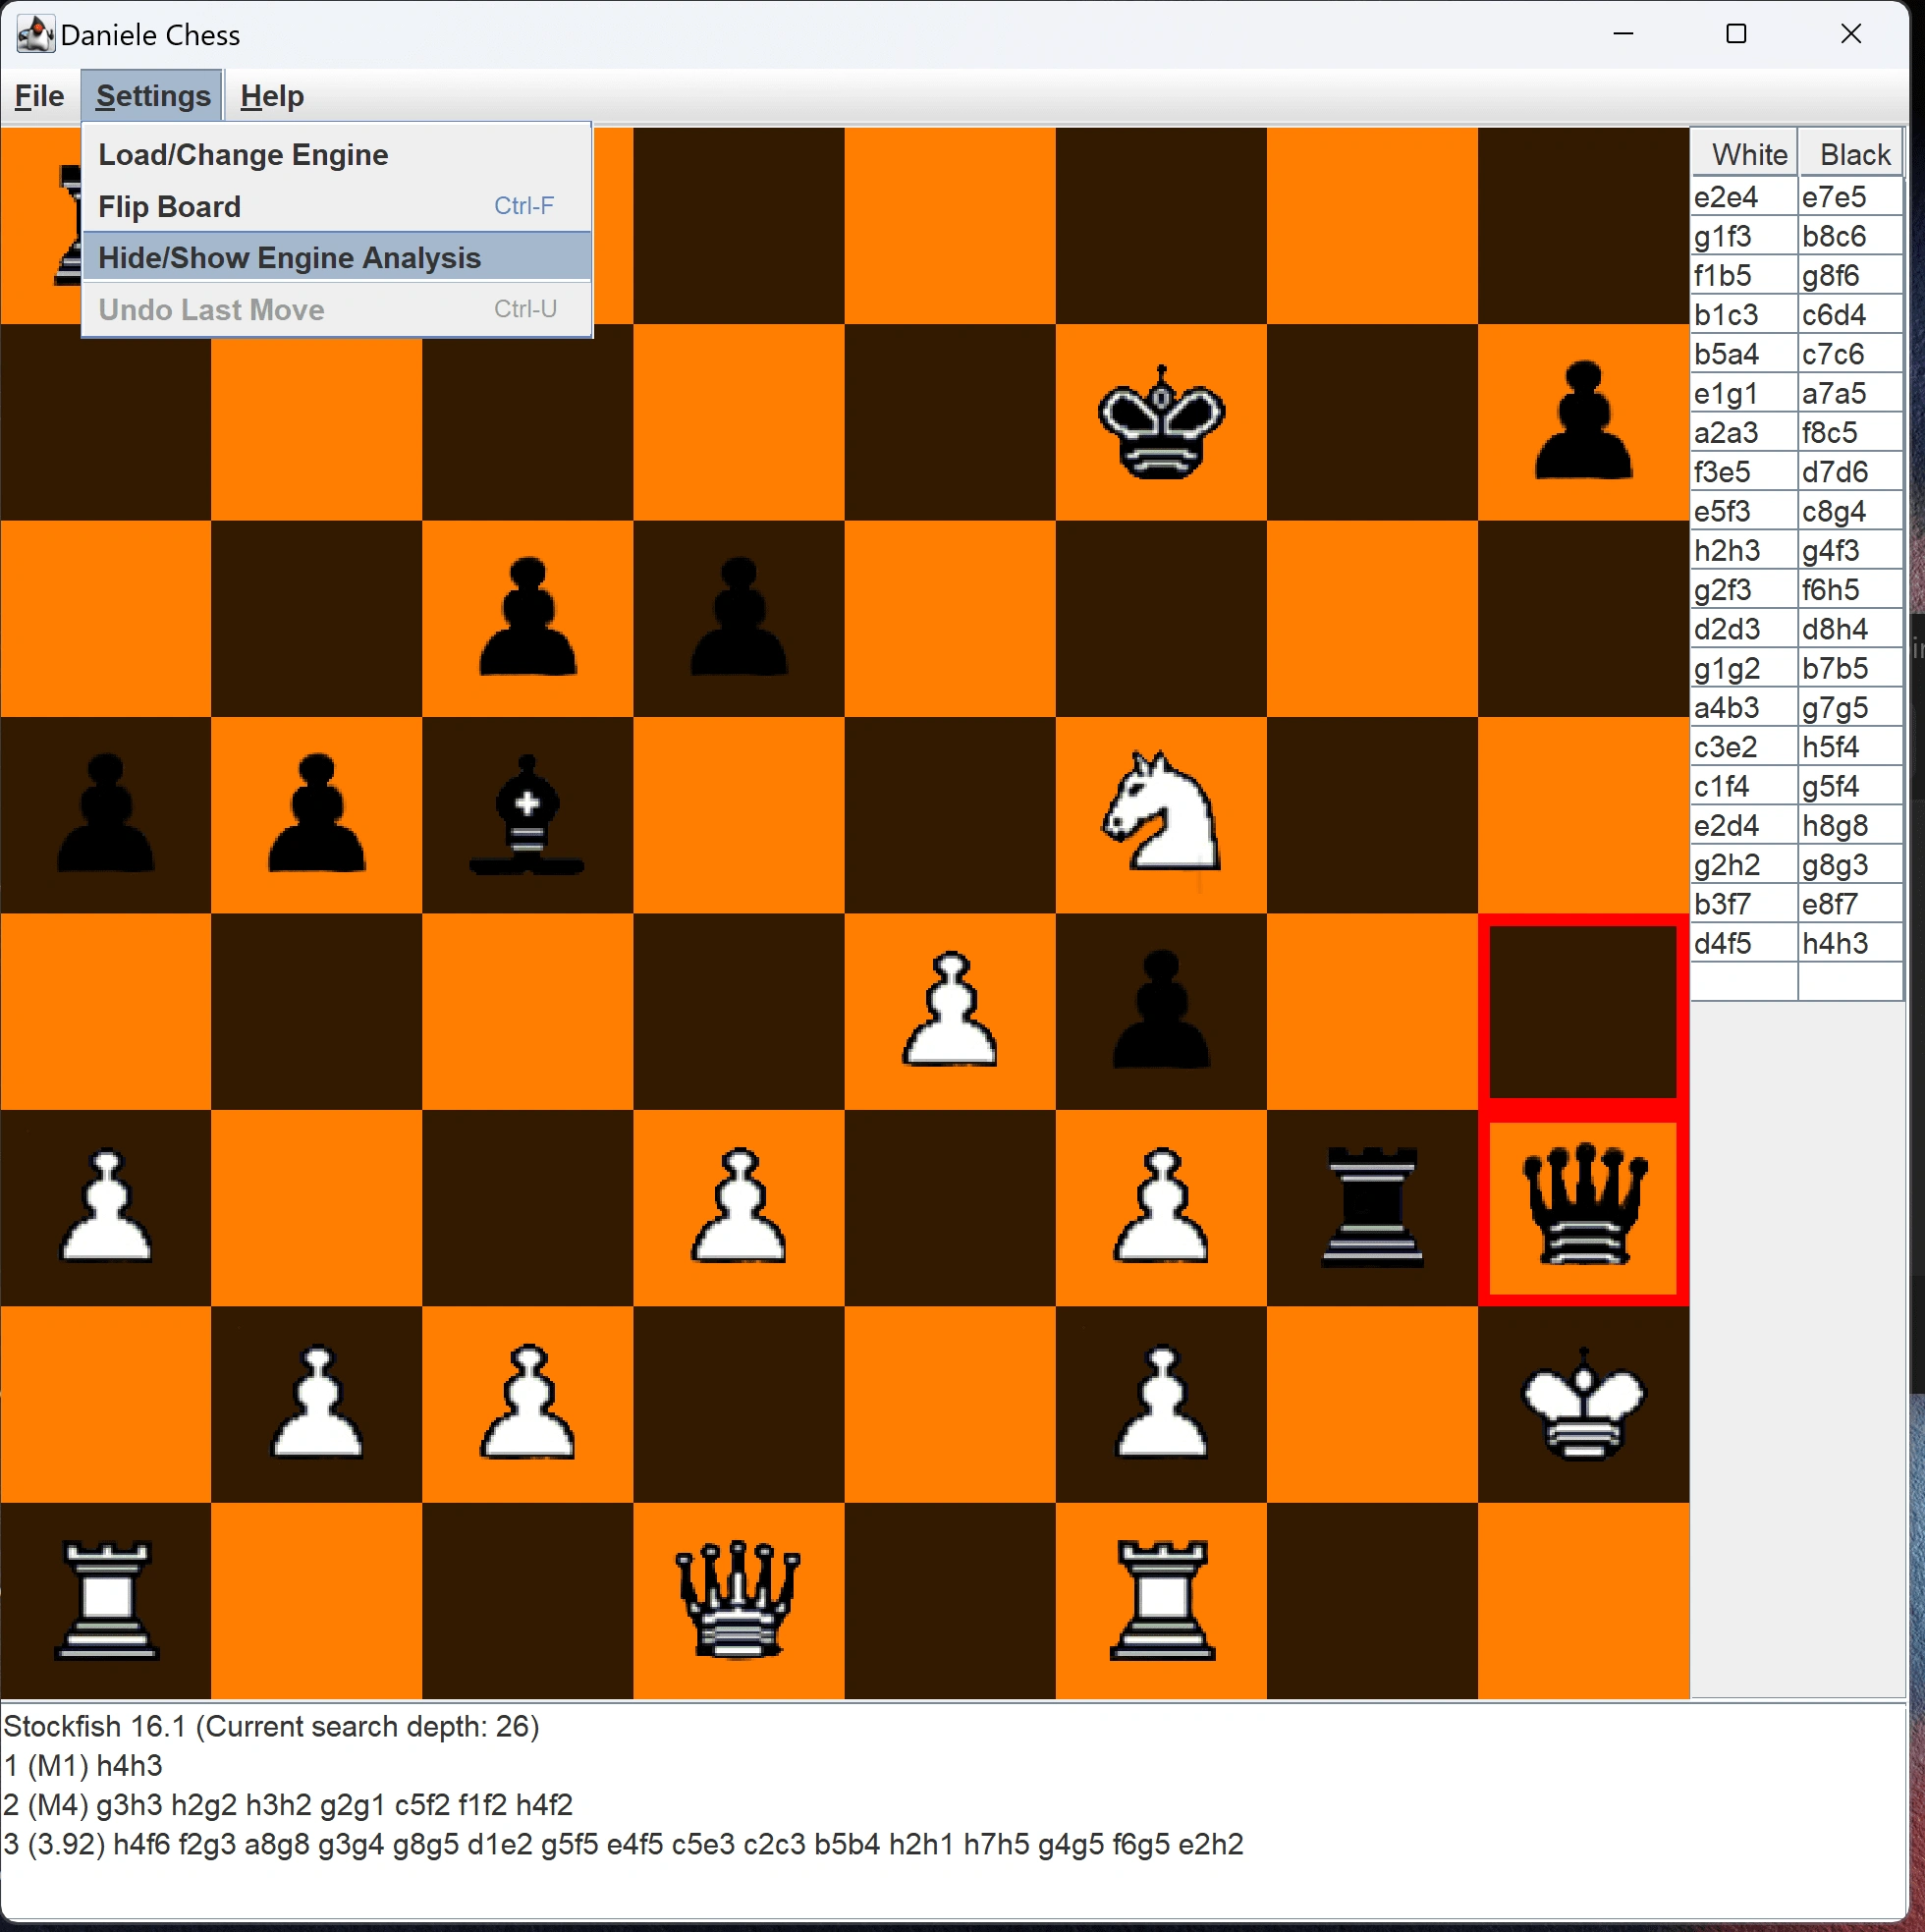The height and width of the screenshot is (1932, 1925).
Task: Select Flip Board menu entry
Action: point(337,207)
